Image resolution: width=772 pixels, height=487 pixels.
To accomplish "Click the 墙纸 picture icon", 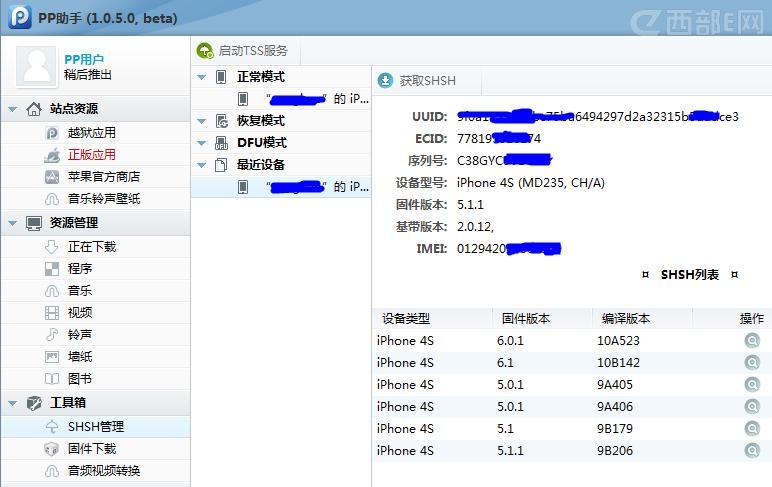I will 52,357.
